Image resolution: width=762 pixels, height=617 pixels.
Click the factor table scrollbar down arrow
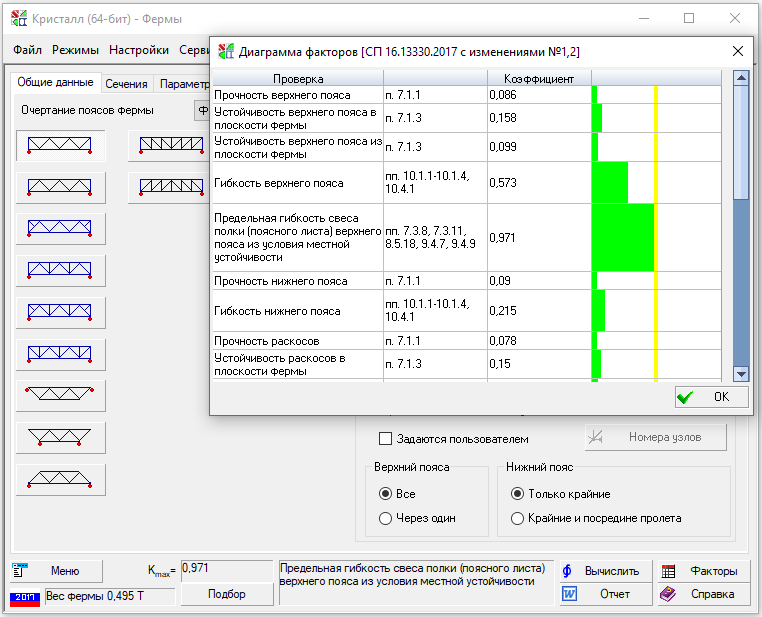(741, 374)
